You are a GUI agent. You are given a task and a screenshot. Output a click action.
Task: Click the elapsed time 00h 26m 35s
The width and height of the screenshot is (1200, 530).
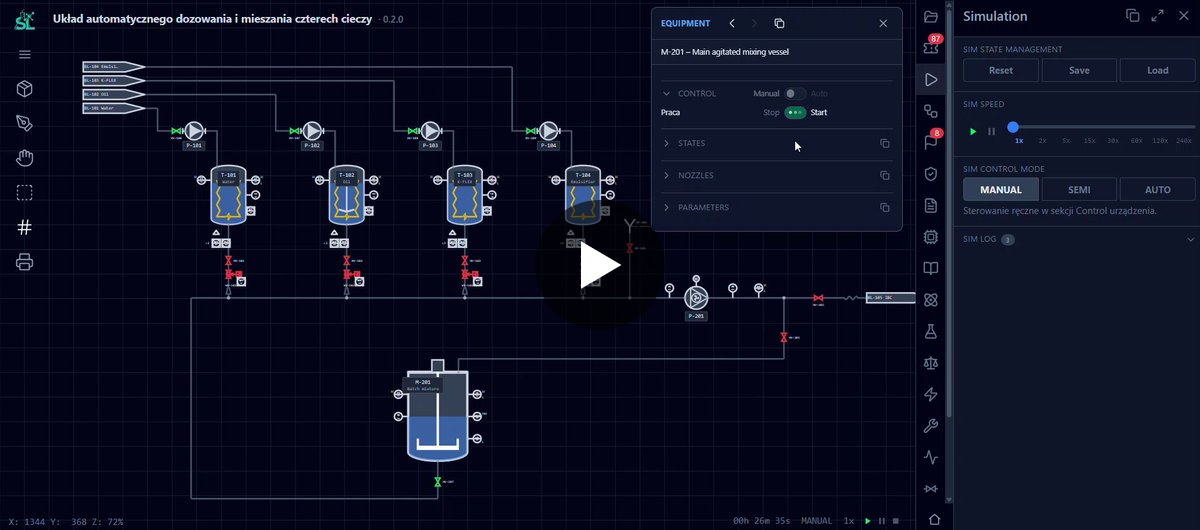pos(762,521)
